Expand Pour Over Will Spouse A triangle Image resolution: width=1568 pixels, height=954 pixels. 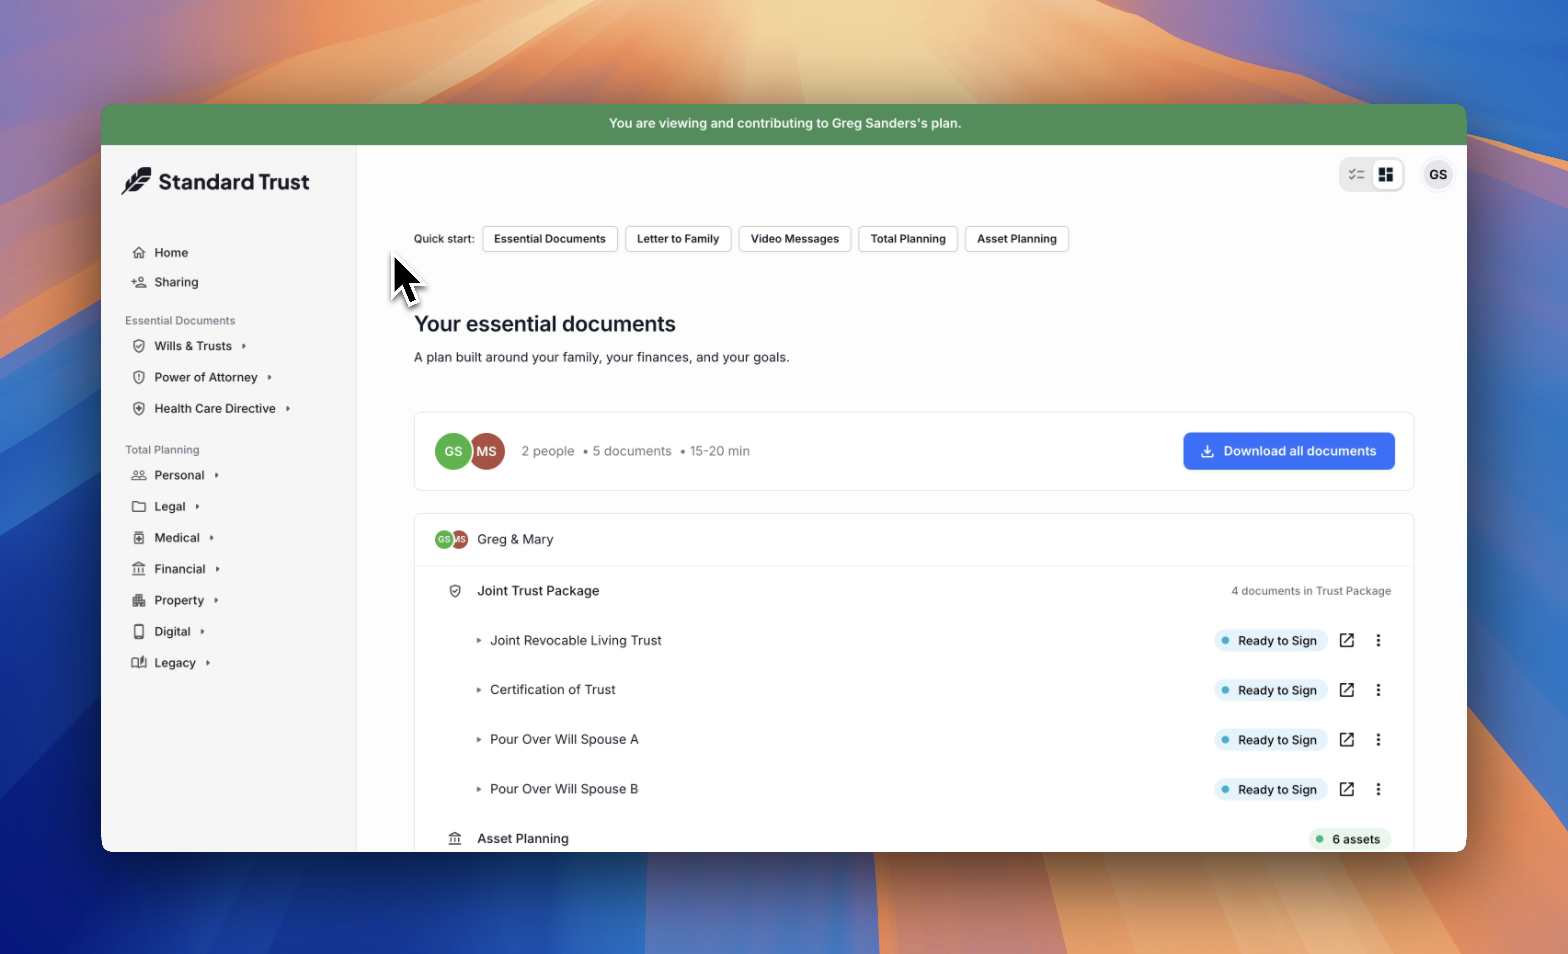[x=479, y=739]
